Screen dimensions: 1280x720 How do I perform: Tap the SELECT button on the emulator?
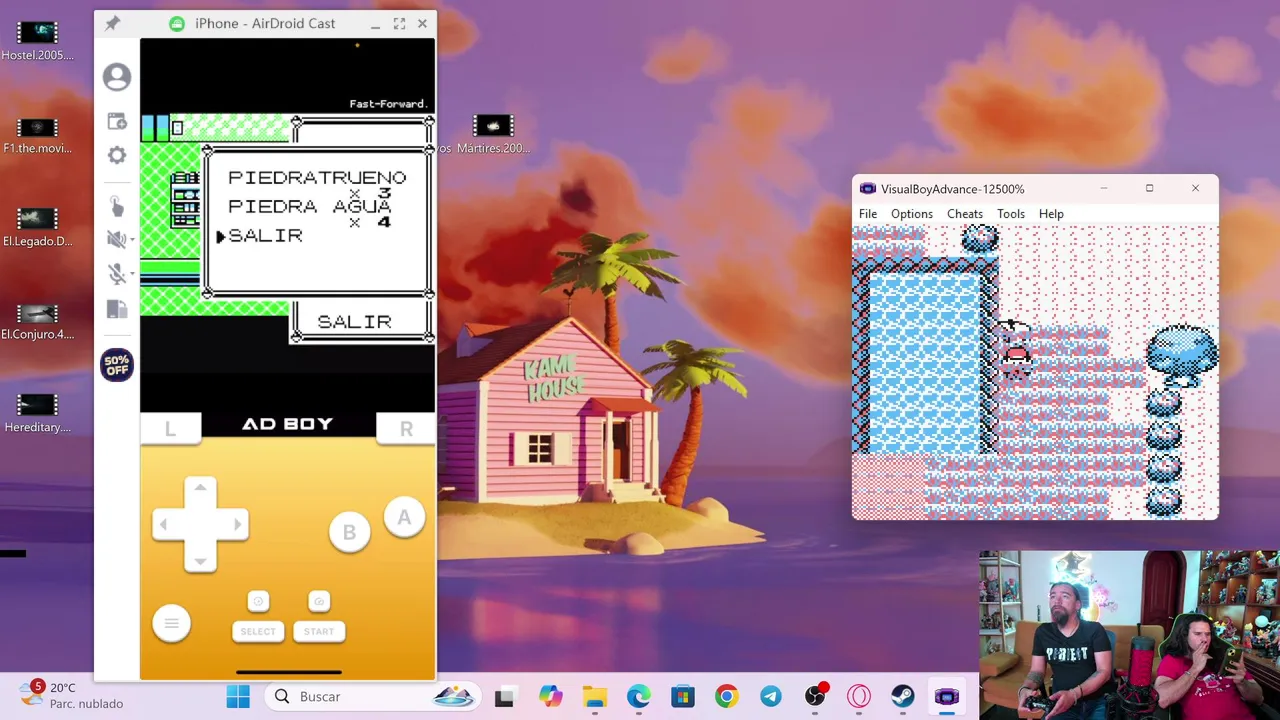pyautogui.click(x=258, y=631)
